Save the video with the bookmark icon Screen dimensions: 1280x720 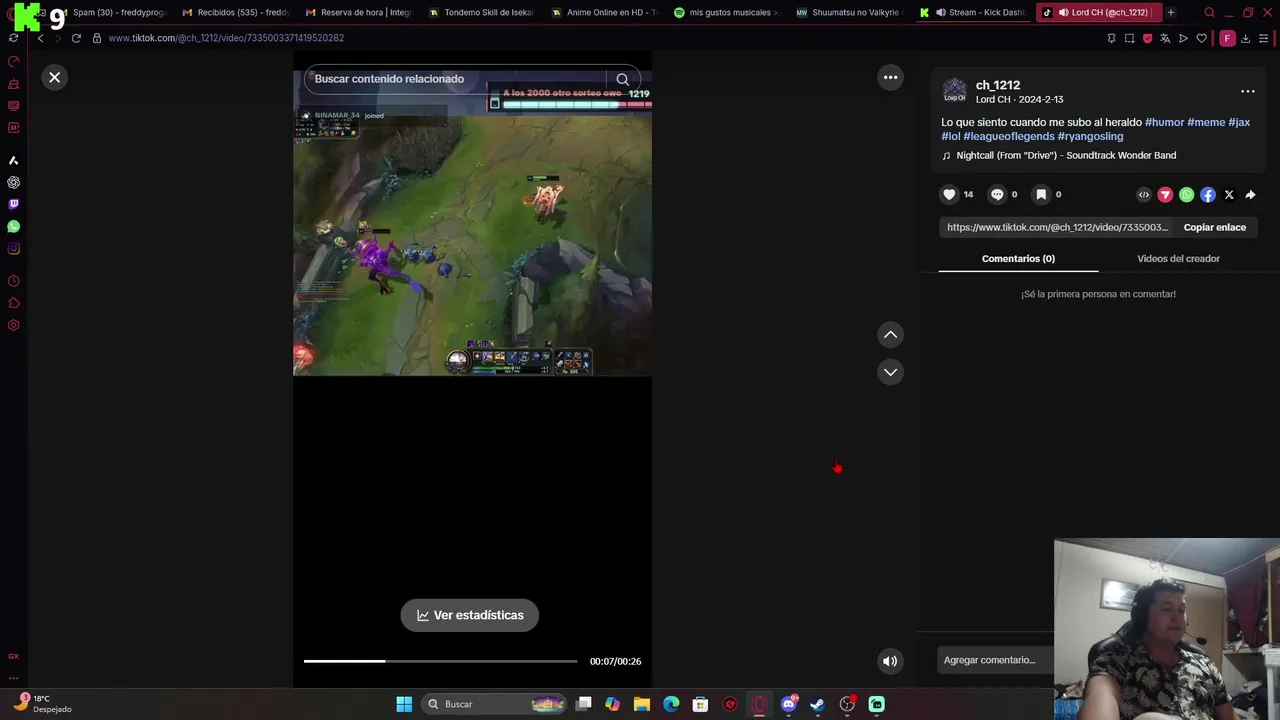click(x=1041, y=195)
